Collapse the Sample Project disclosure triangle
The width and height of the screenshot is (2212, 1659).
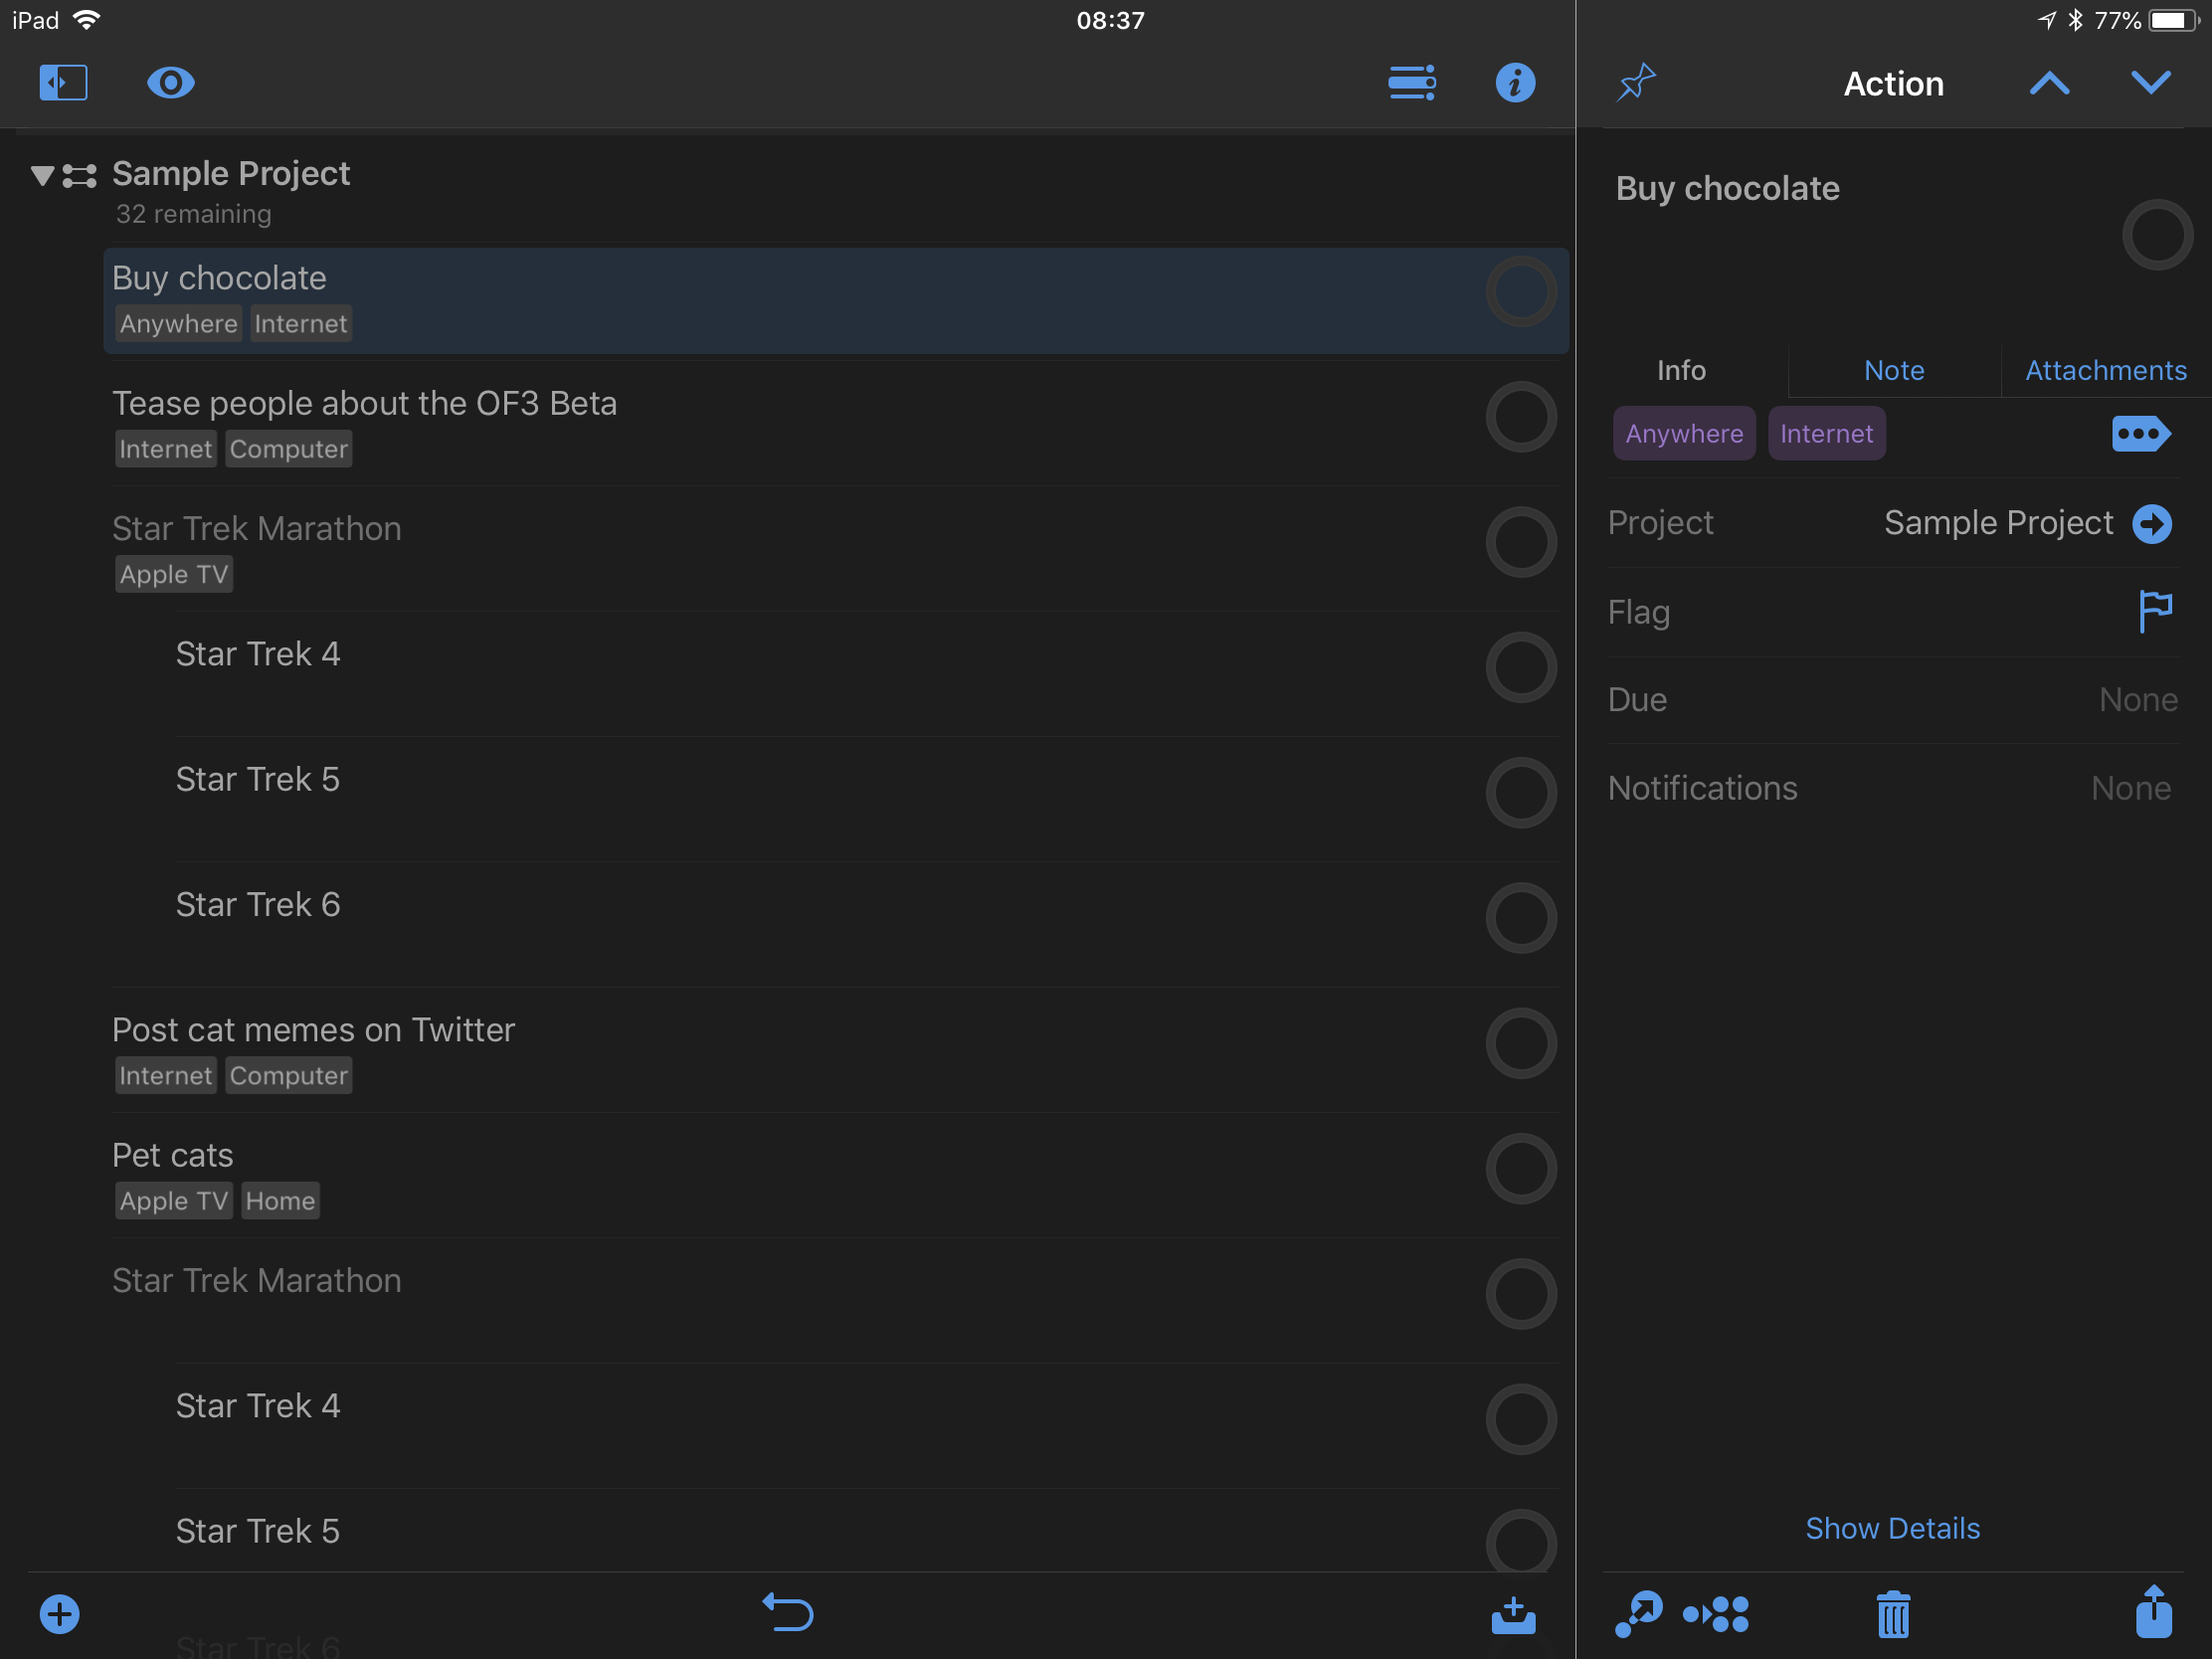(42, 176)
